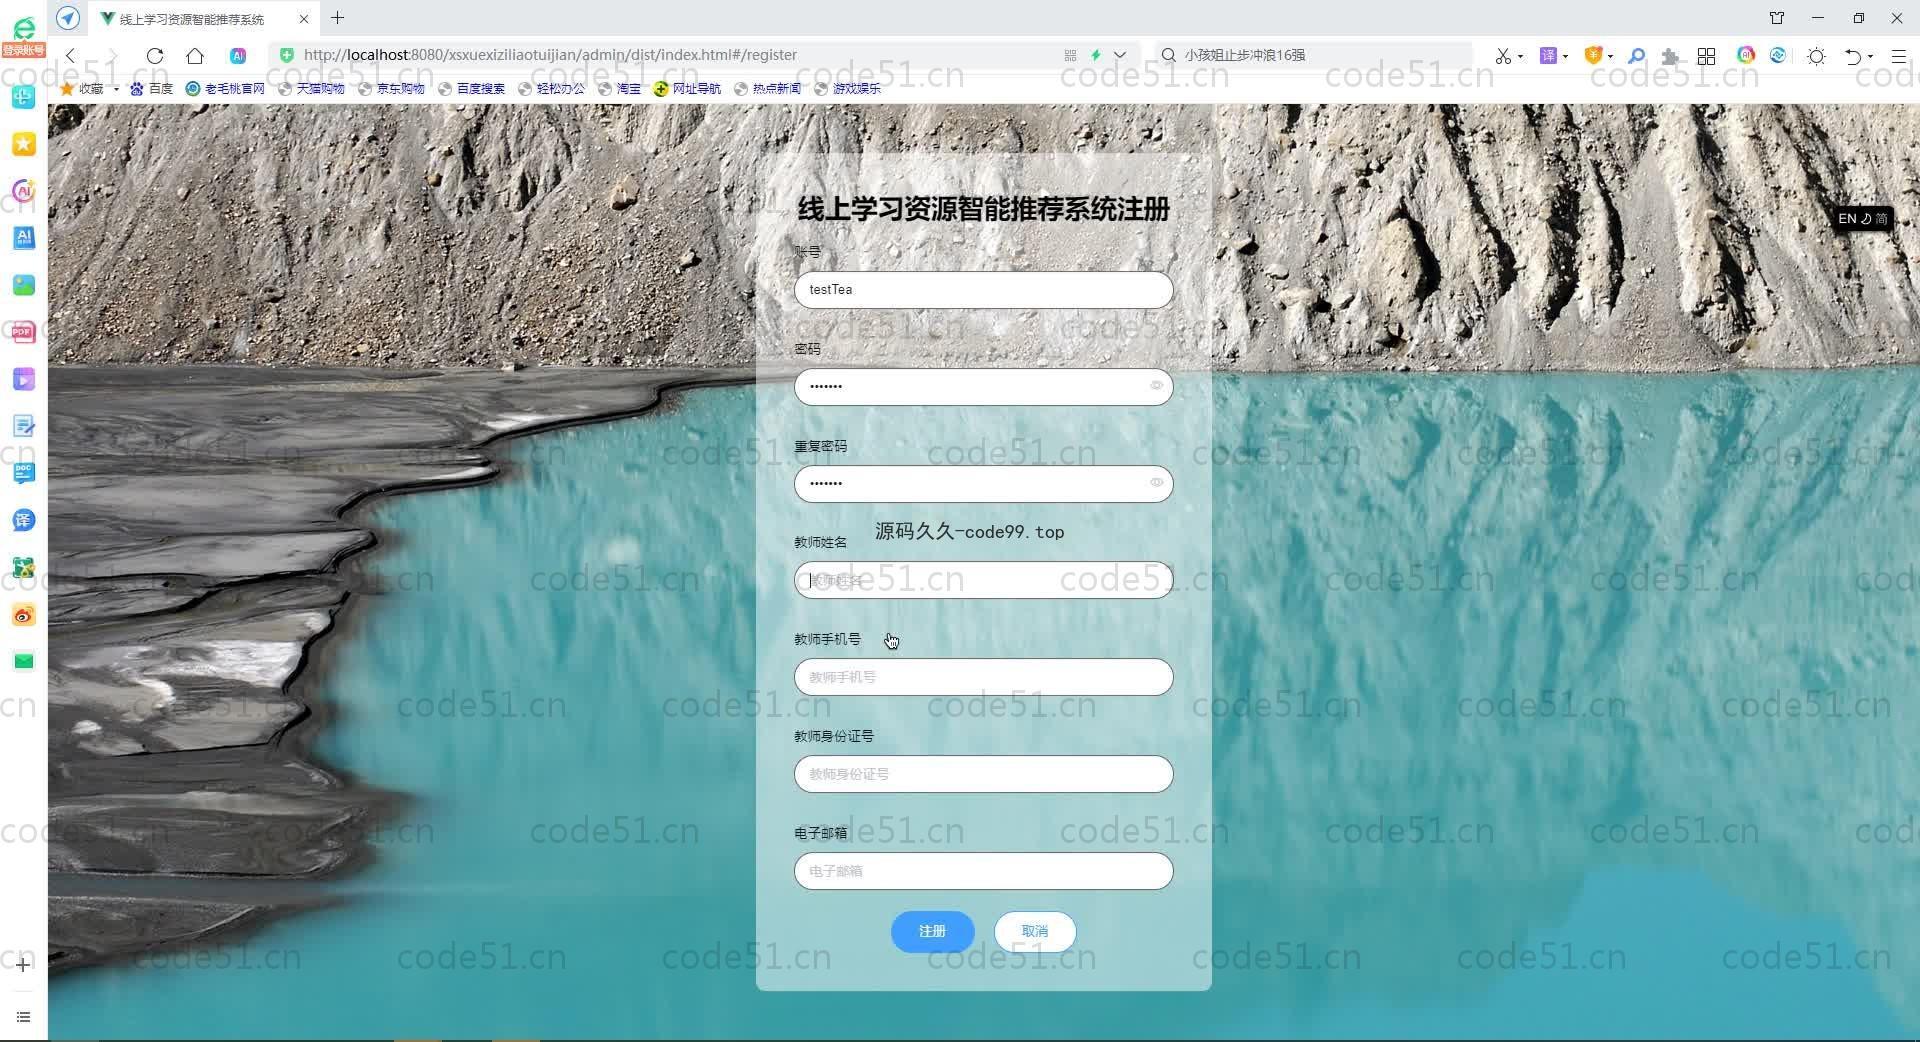Open the green mail icon in sidebar
Viewport: 1920px width, 1042px height.
(23, 661)
